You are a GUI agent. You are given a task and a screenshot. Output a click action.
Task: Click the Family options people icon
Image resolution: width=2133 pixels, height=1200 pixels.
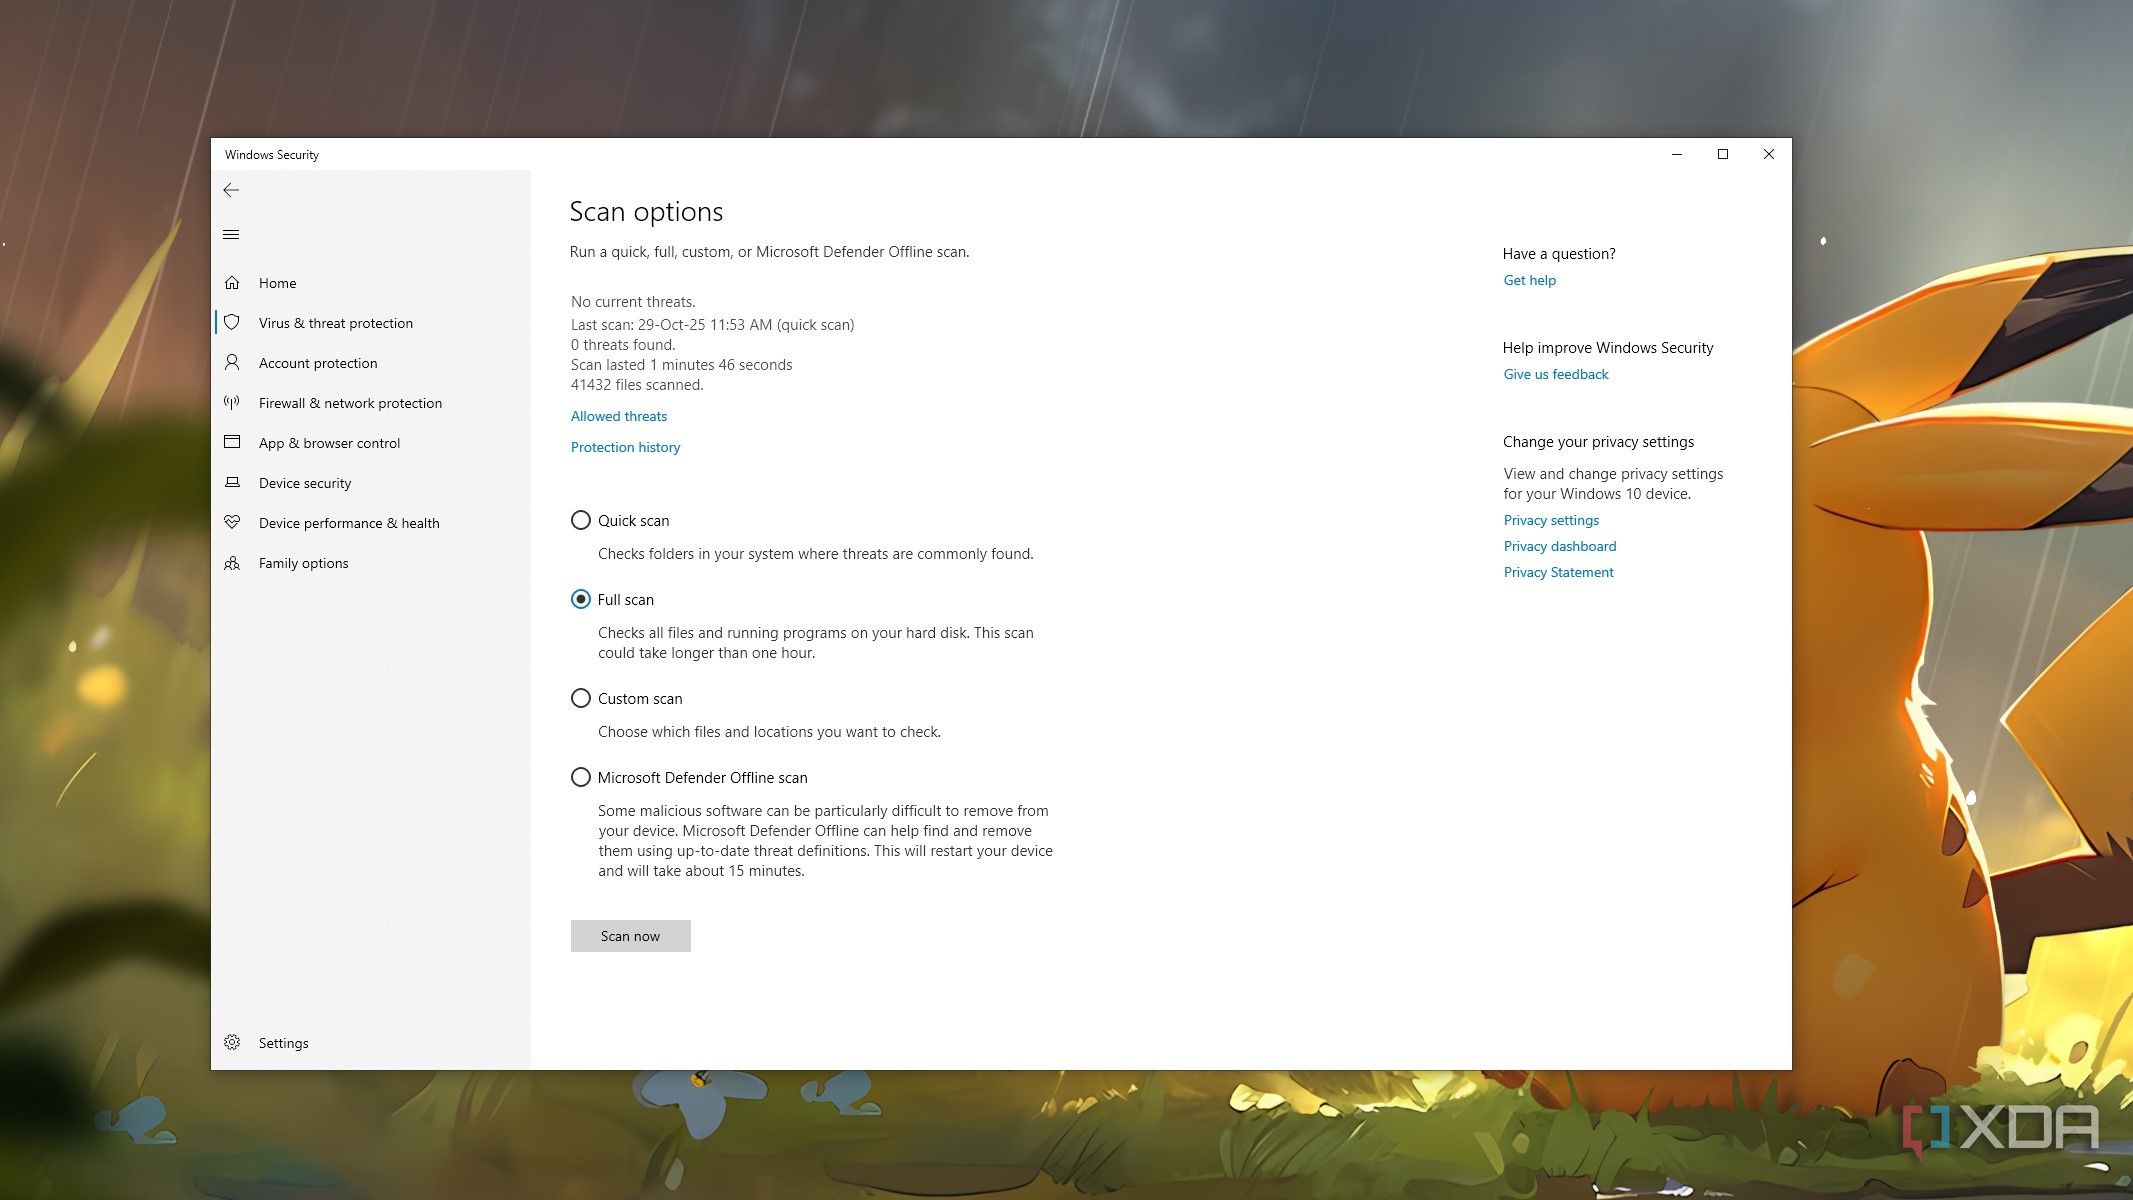click(x=232, y=563)
